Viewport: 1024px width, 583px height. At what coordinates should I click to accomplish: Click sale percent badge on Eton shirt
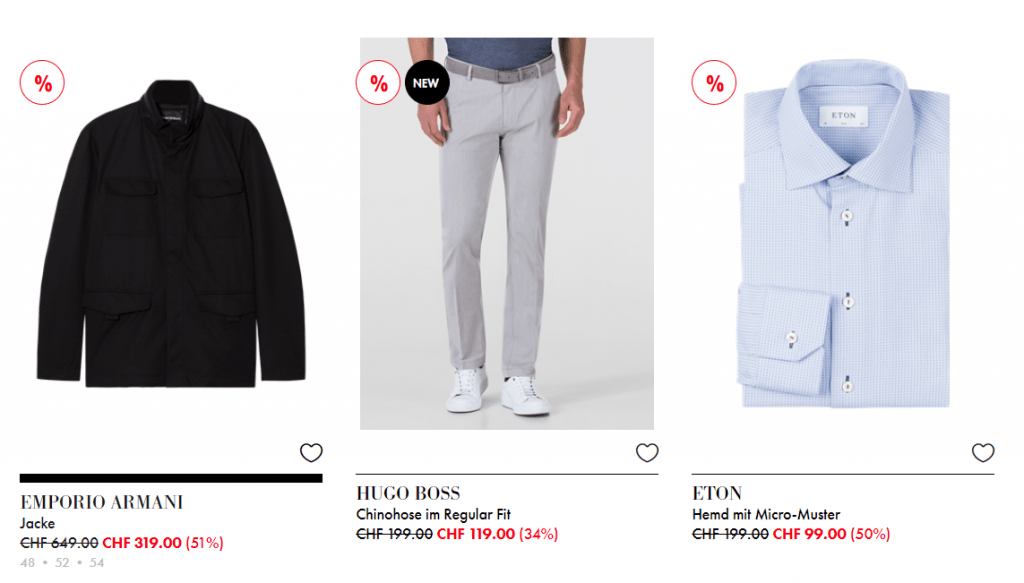point(714,83)
